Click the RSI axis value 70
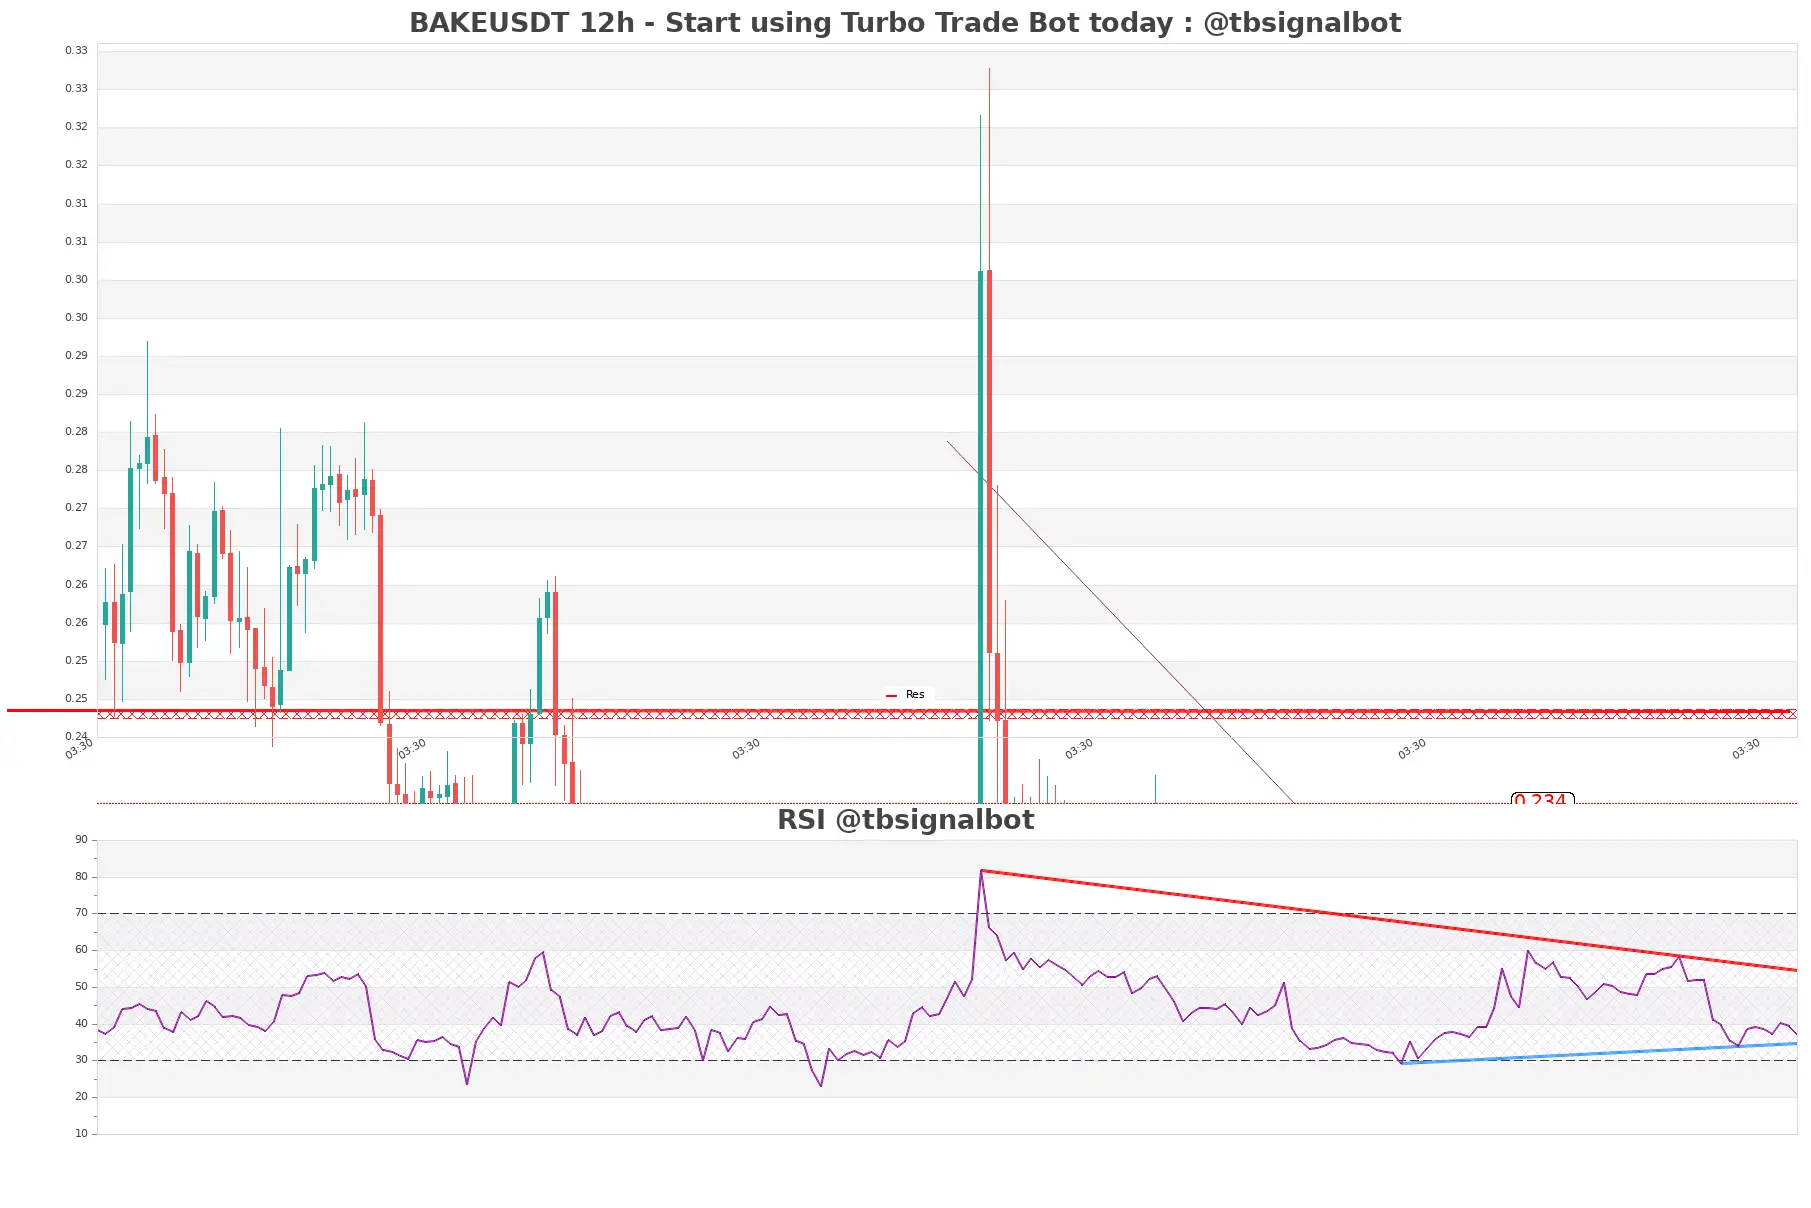Viewport: 1811px width, 1208px height. 81,913
